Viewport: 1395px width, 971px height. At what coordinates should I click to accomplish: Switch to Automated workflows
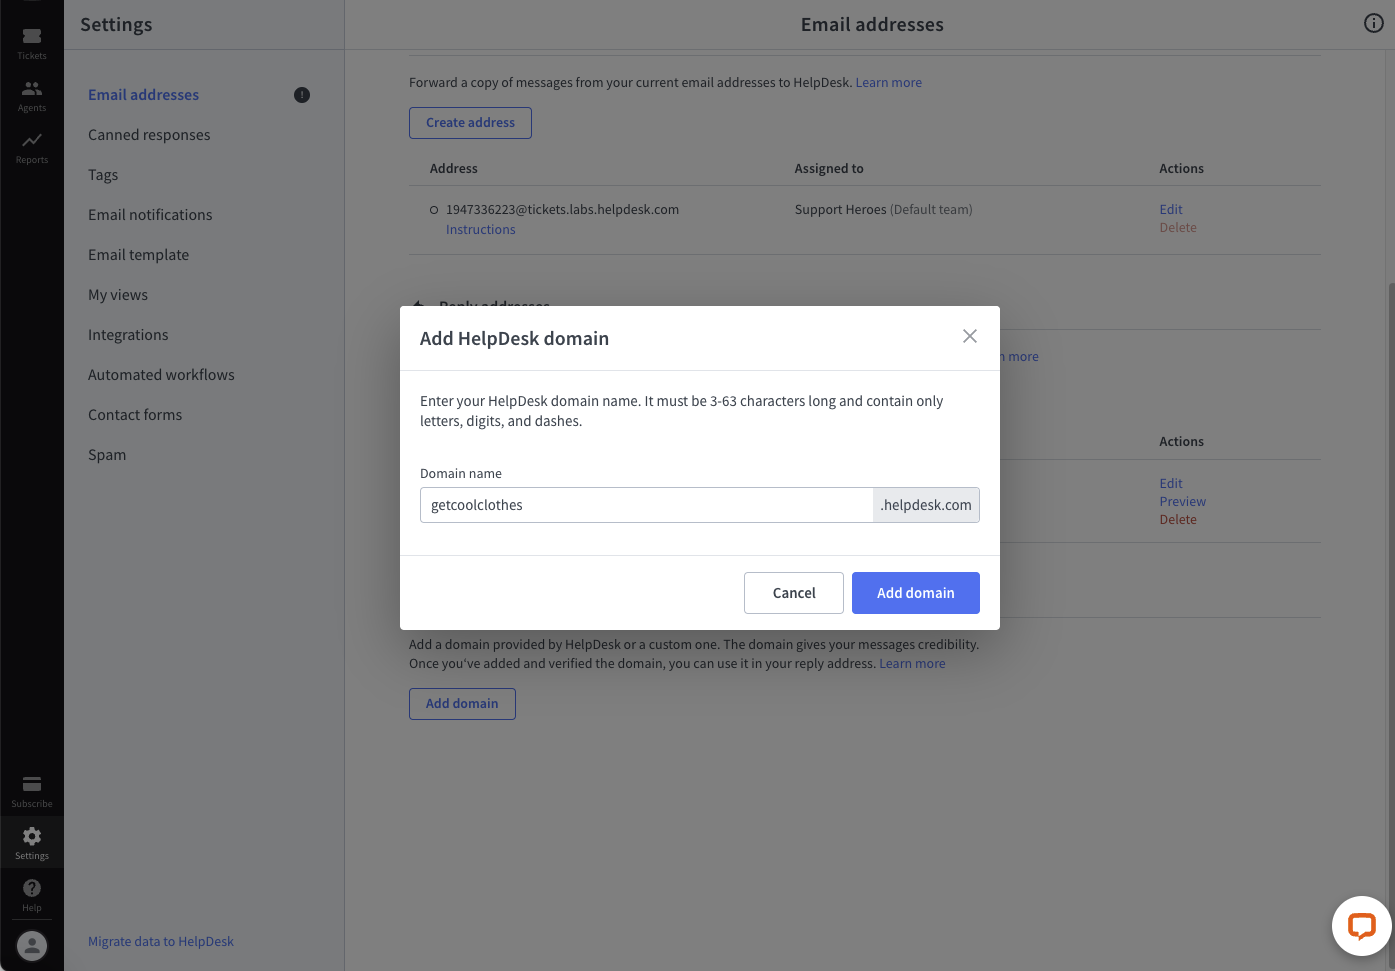161,374
